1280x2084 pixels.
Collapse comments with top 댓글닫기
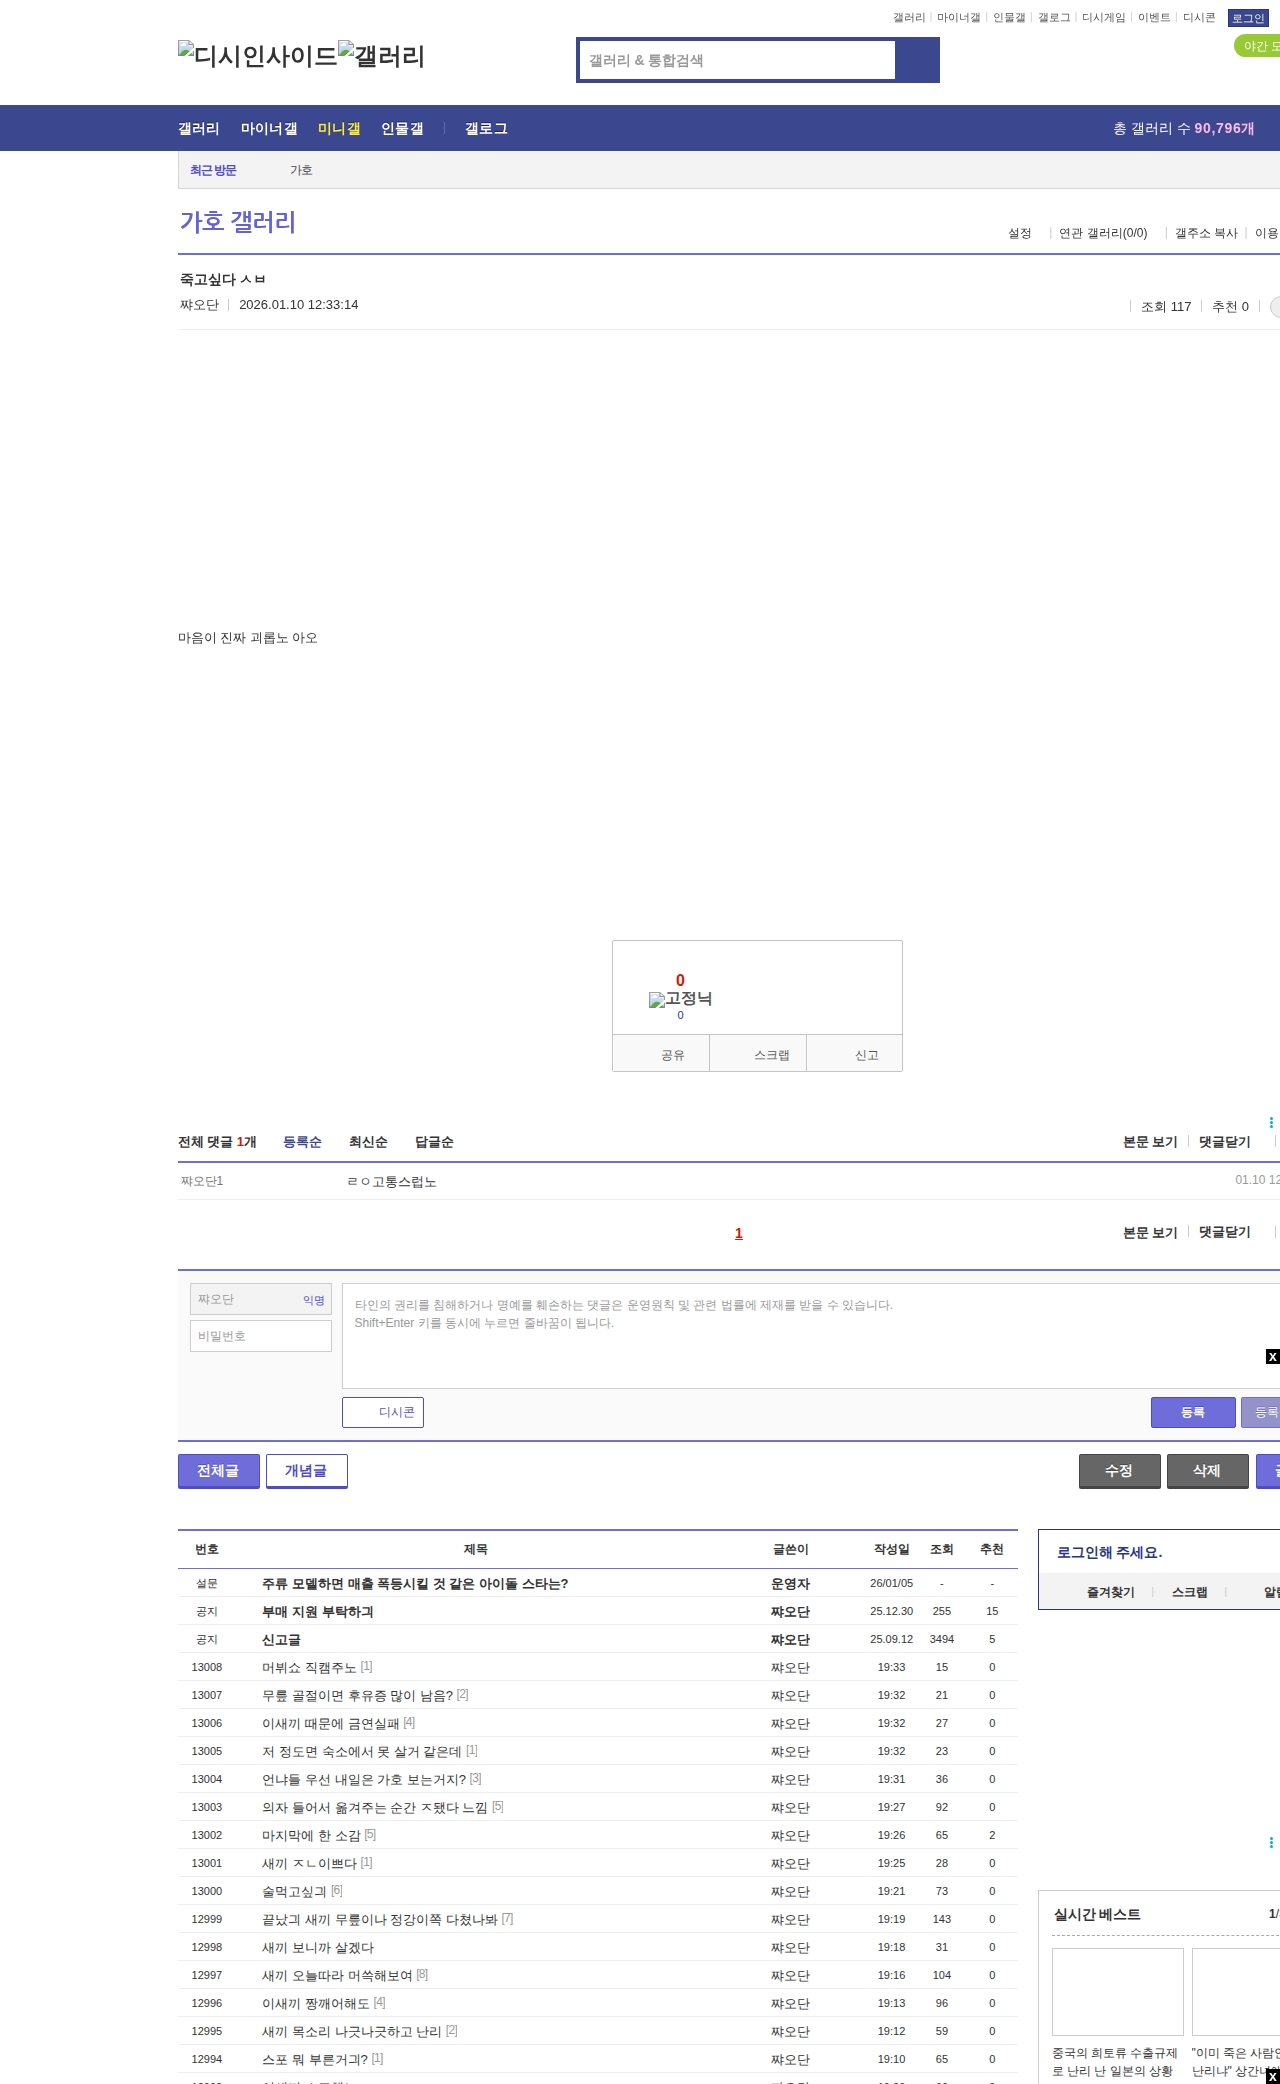(x=1224, y=1142)
